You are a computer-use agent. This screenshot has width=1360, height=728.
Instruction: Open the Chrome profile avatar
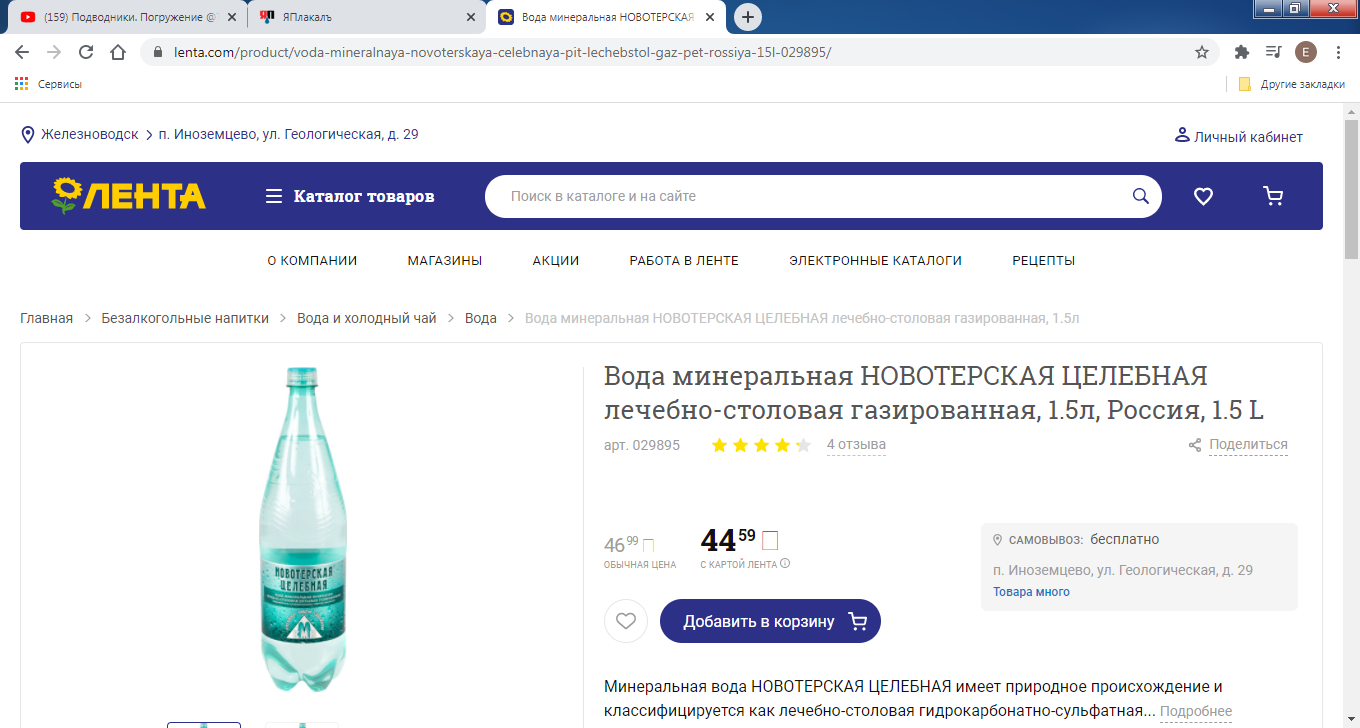pyautogui.click(x=1305, y=52)
